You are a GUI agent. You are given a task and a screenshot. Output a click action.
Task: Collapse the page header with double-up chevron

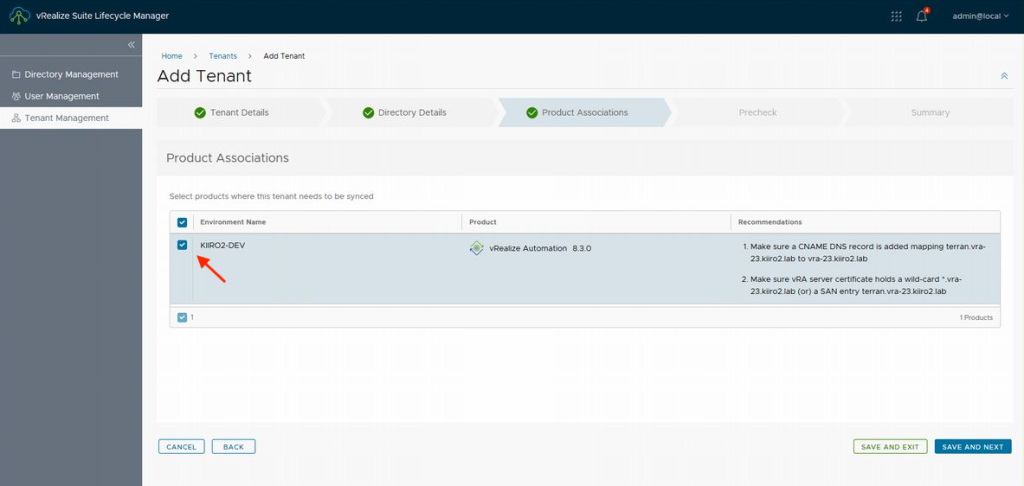[x=1004, y=76]
